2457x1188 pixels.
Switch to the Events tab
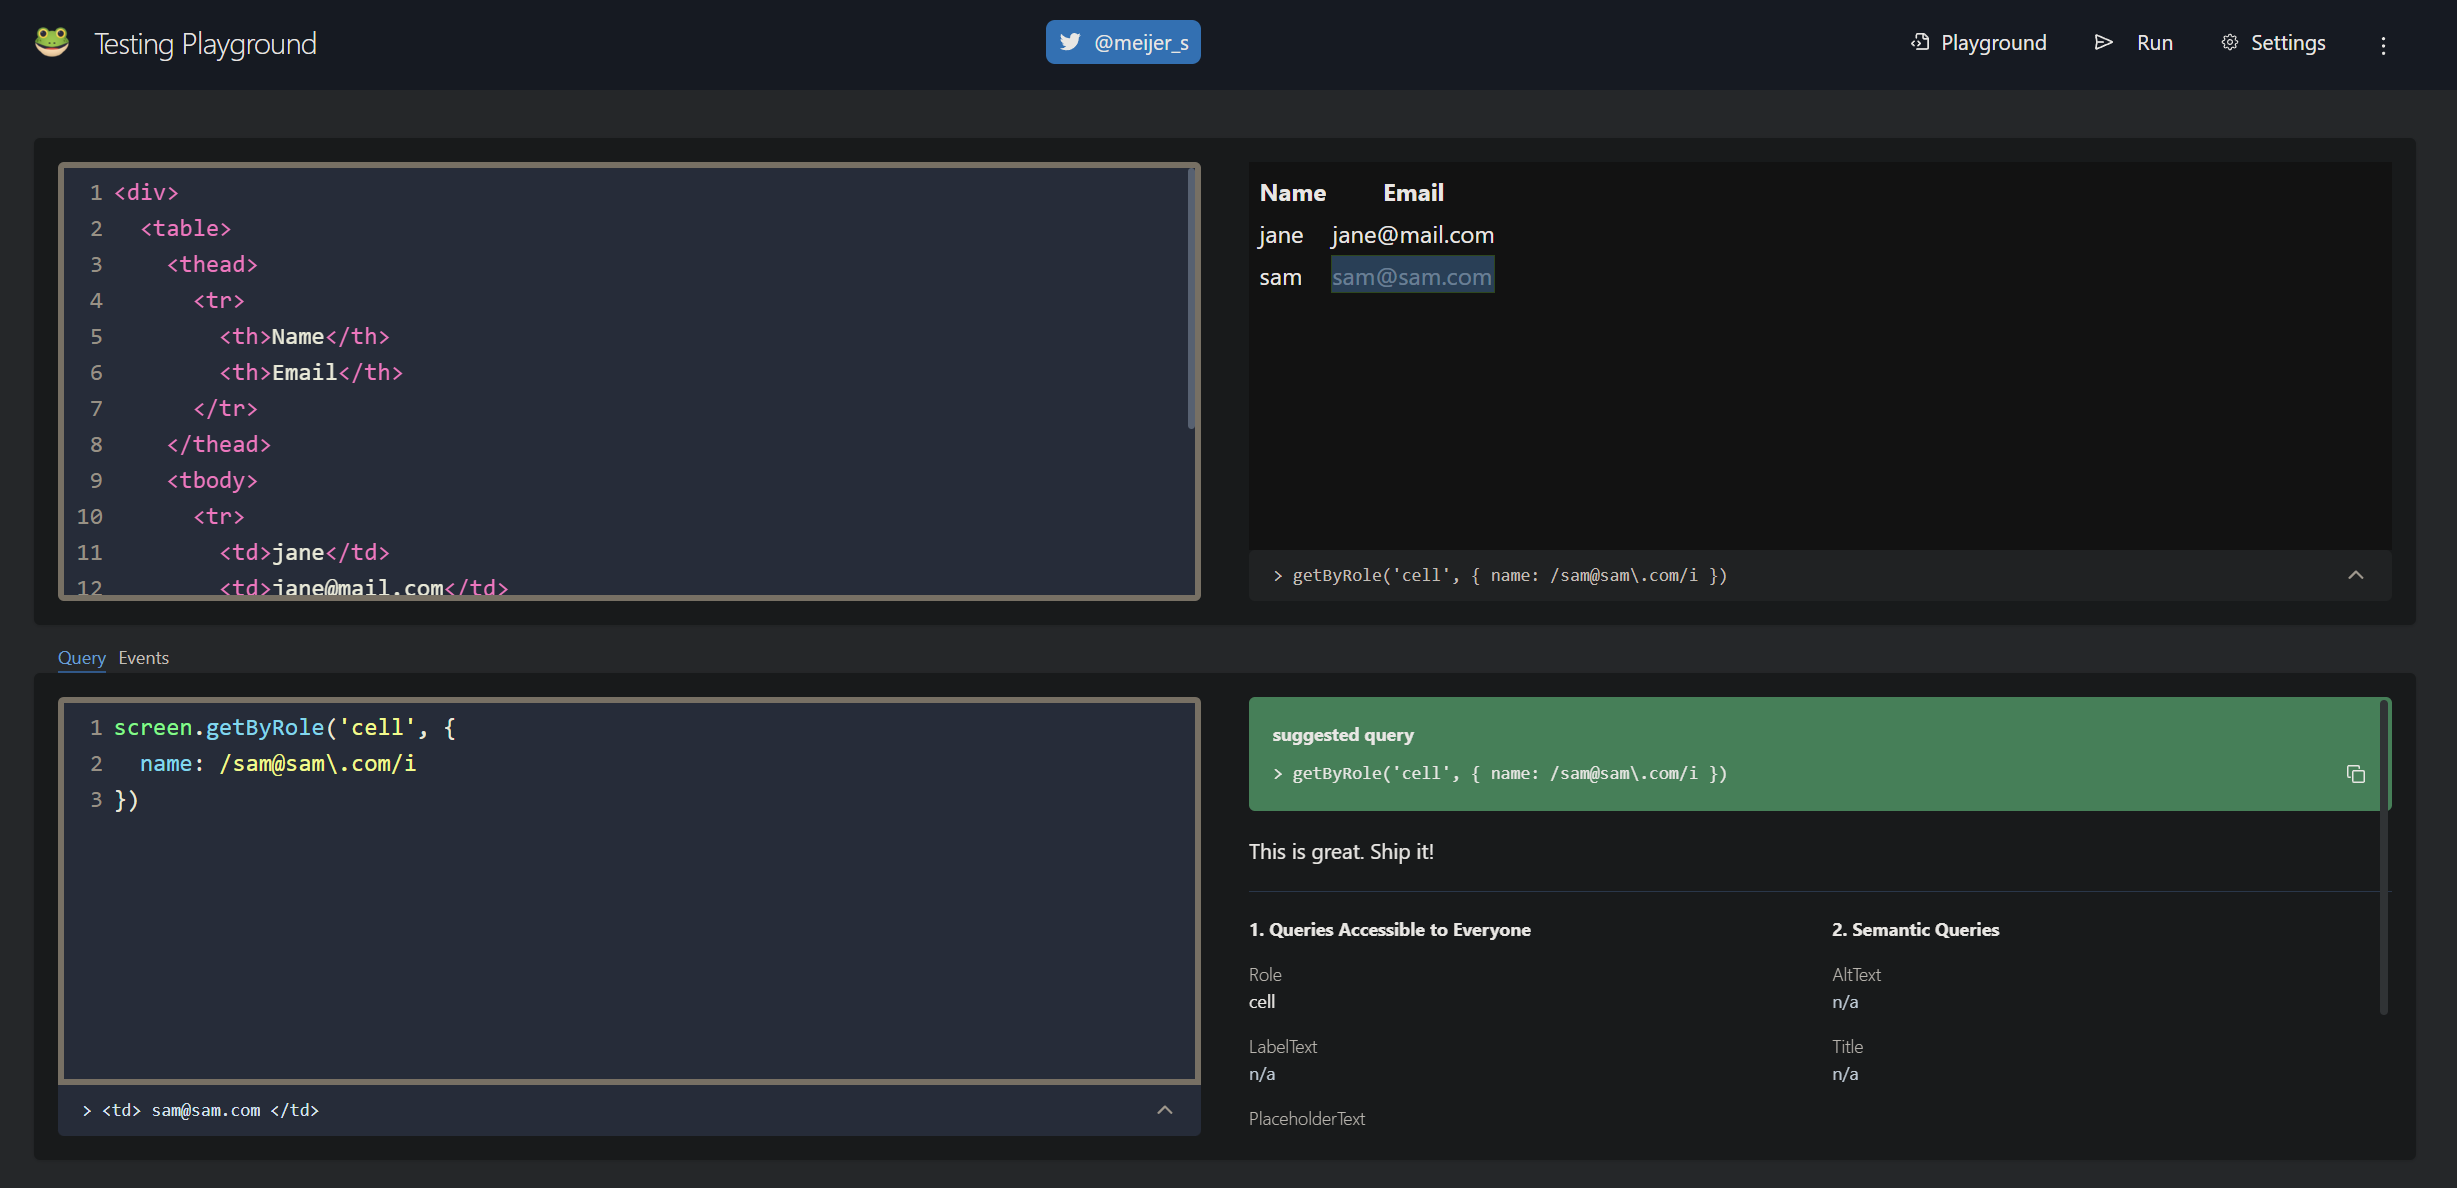pos(143,658)
